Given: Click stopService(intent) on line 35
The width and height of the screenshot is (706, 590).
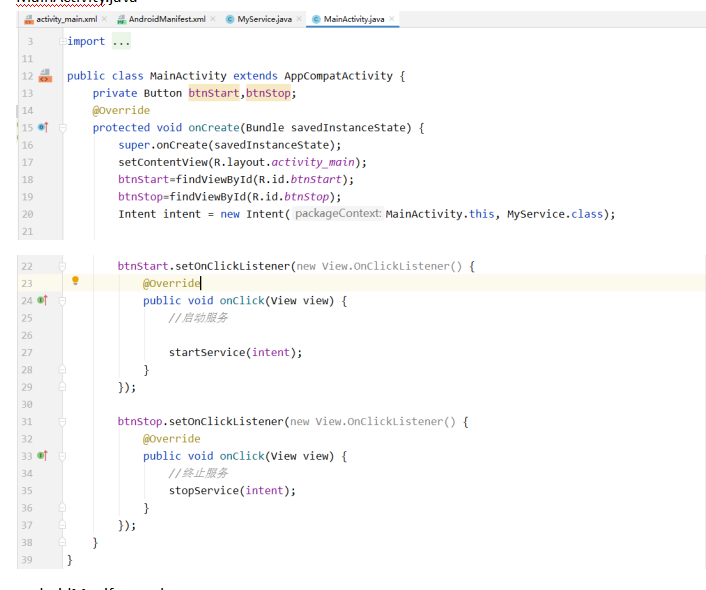Looking at the screenshot, I should point(232,490).
